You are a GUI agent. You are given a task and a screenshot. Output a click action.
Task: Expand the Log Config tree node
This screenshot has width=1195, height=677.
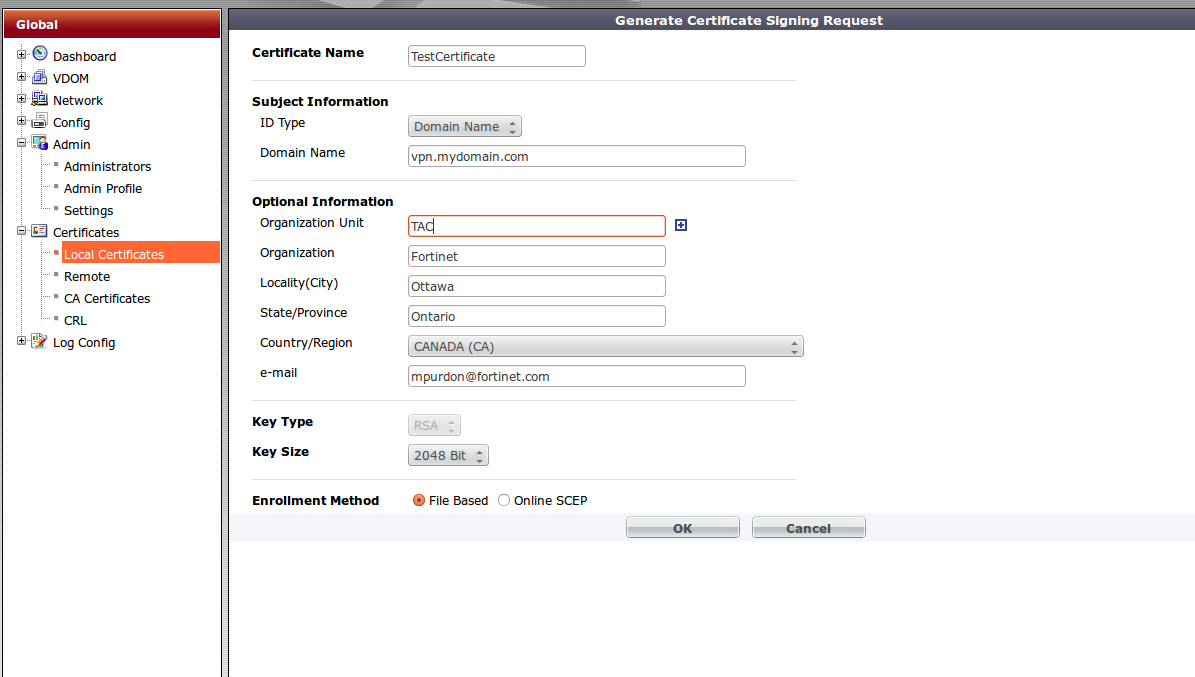21,341
